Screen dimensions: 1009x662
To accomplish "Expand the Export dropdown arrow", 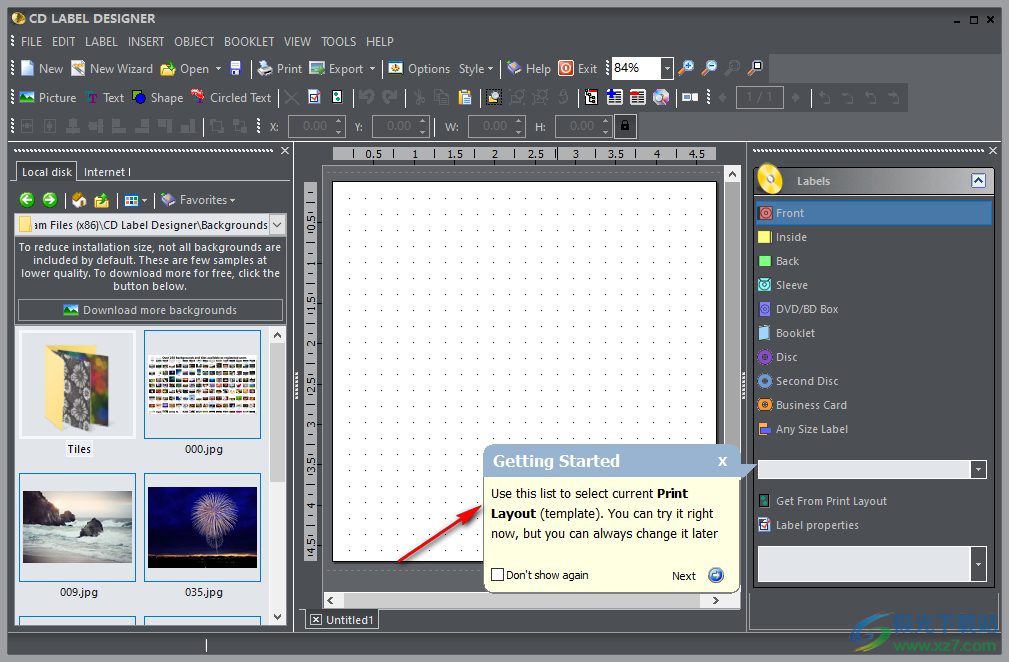I will (372, 68).
